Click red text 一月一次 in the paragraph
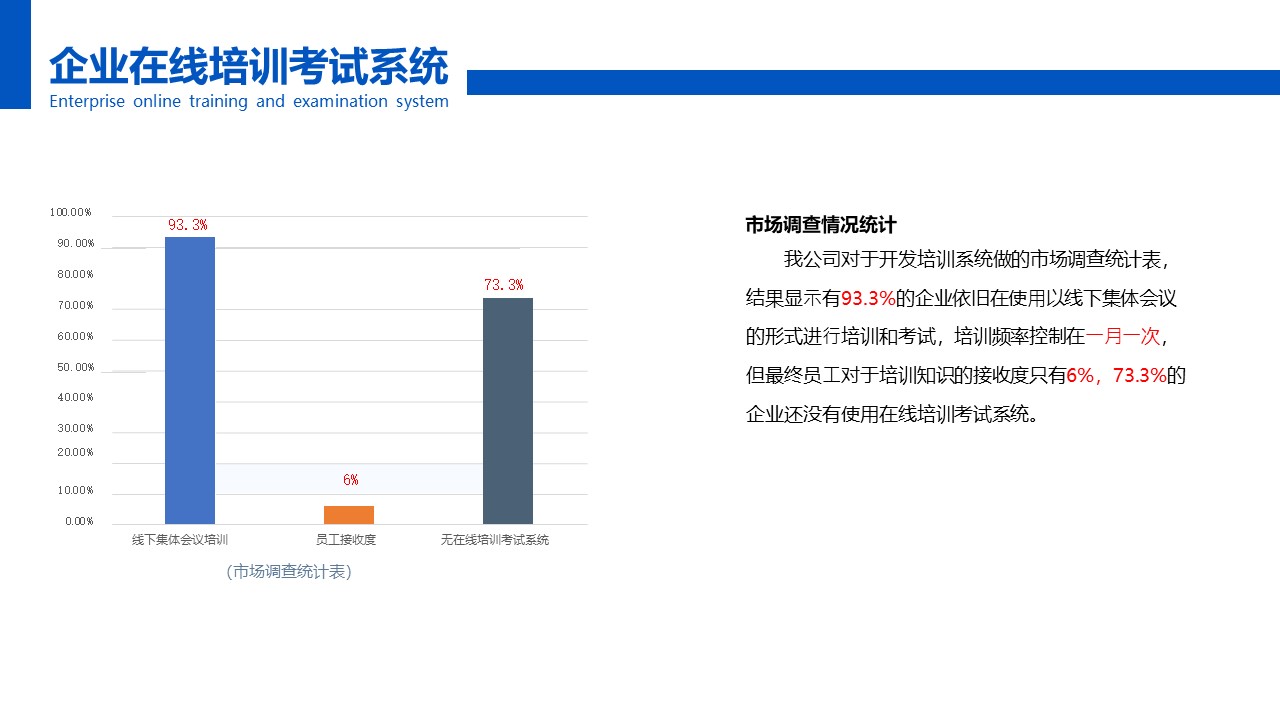 [1123, 336]
